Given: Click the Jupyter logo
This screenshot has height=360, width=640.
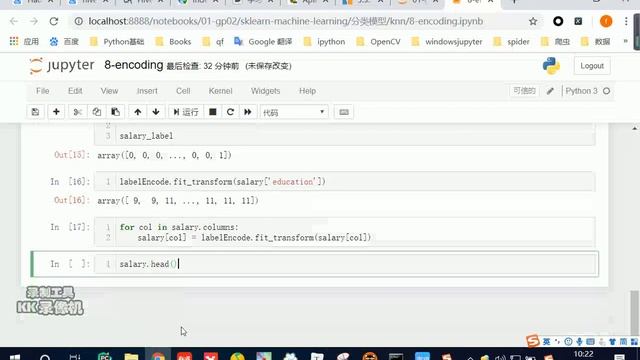Looking at the screenshot, I should point(62,65).
